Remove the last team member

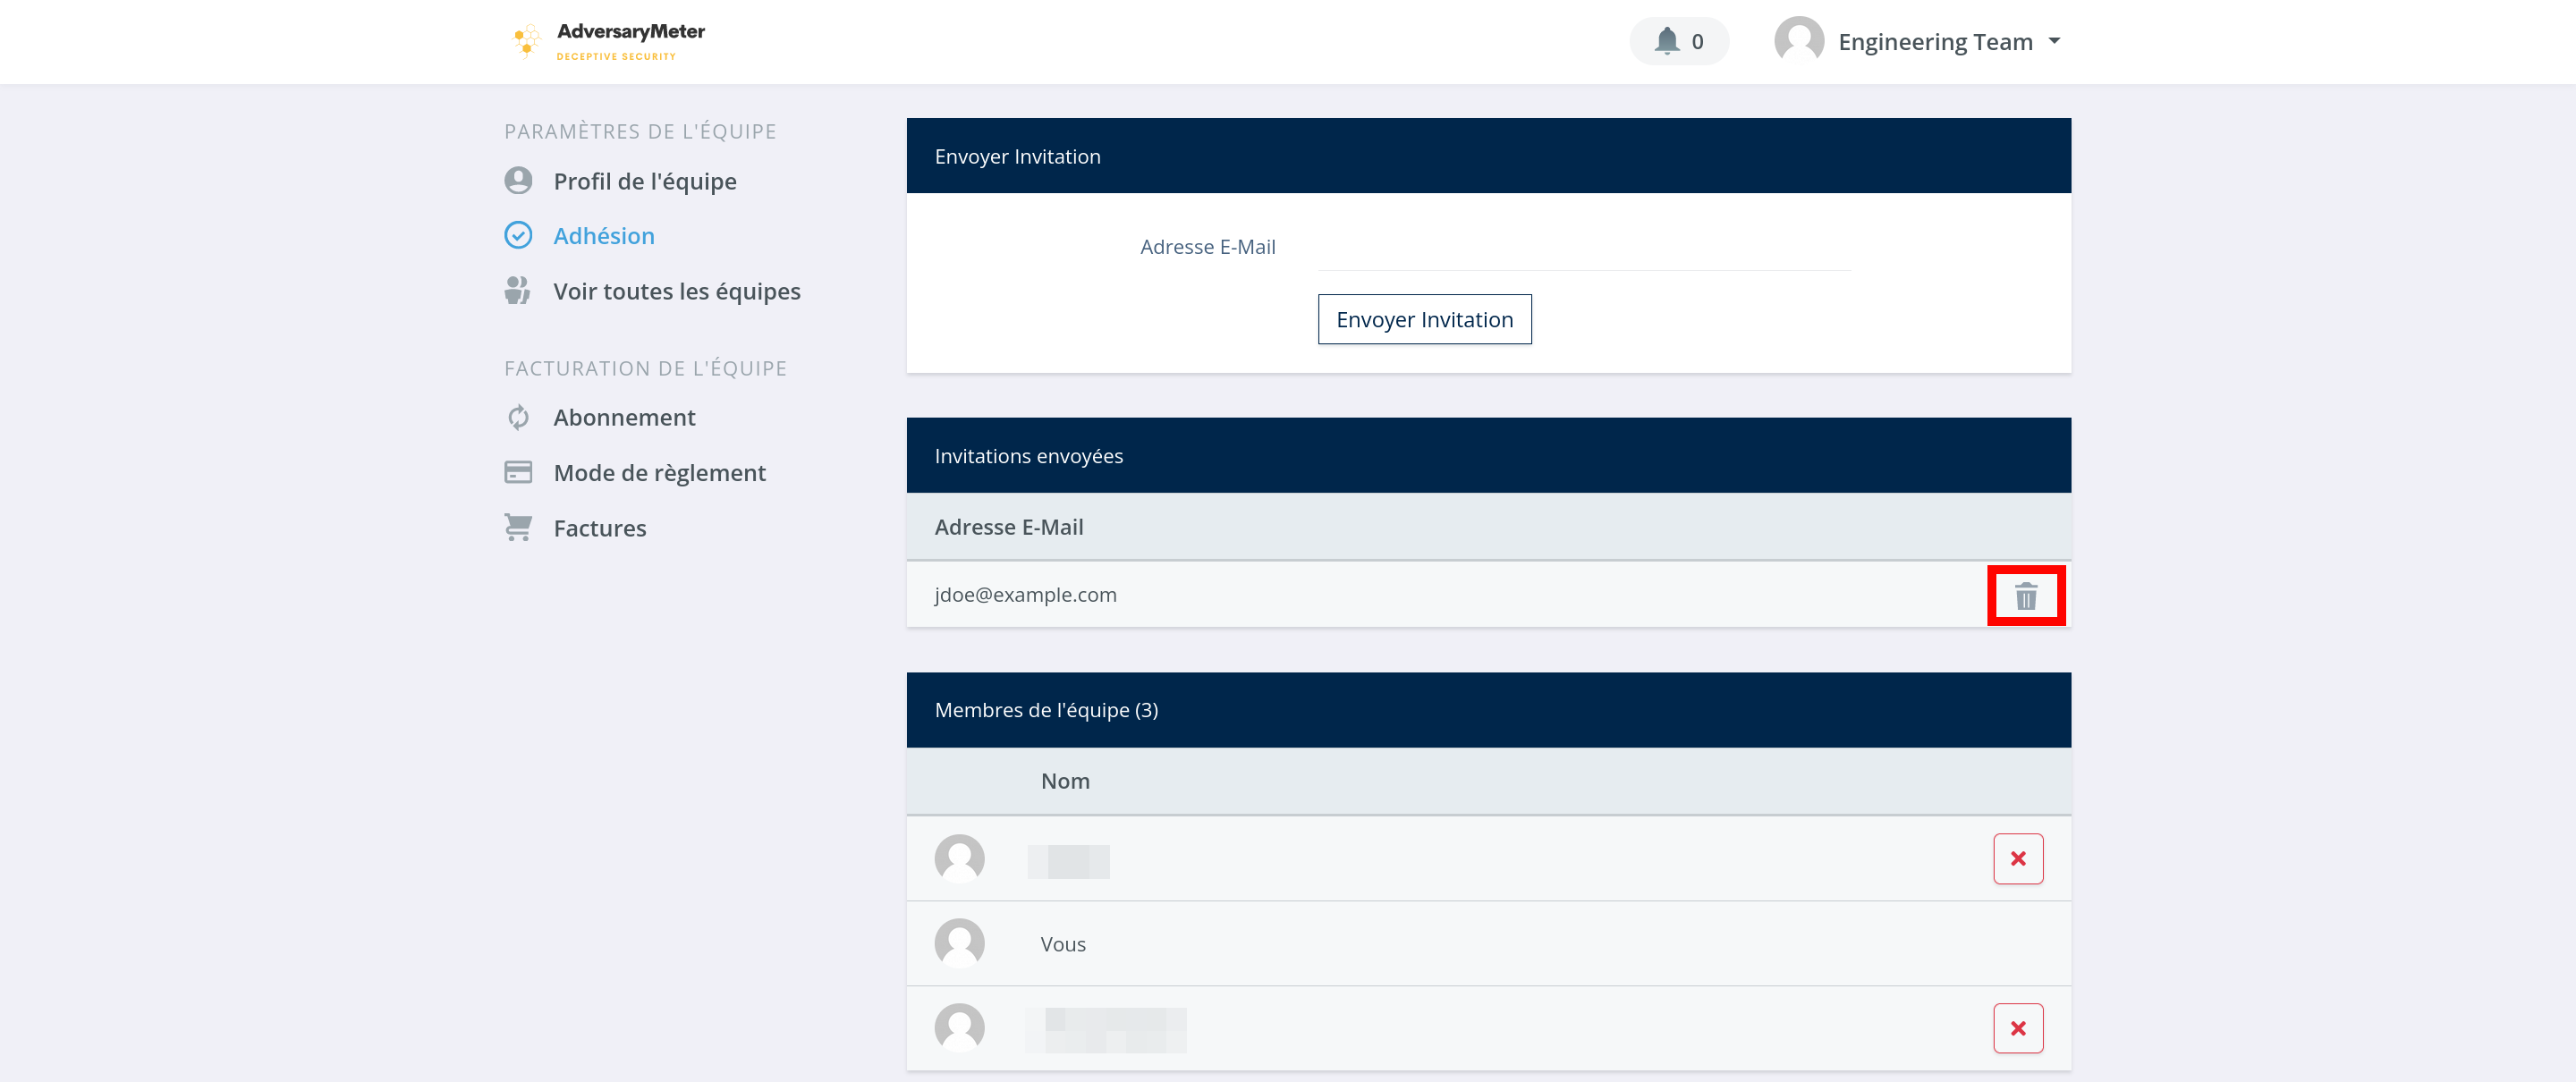point(2017,1028)
